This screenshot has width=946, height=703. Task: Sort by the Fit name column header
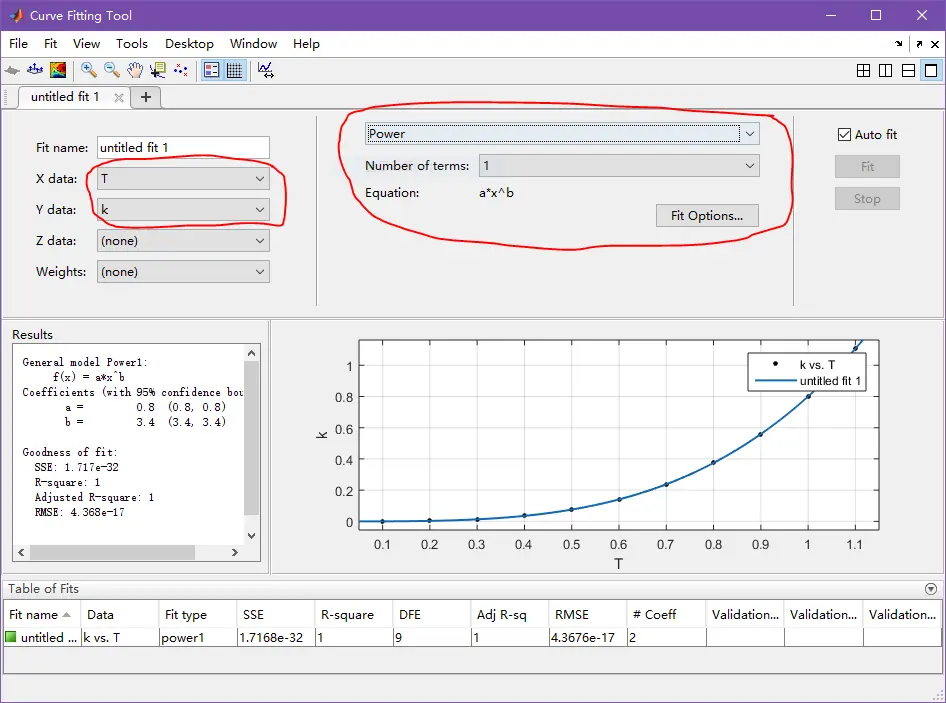coord(42,614)
